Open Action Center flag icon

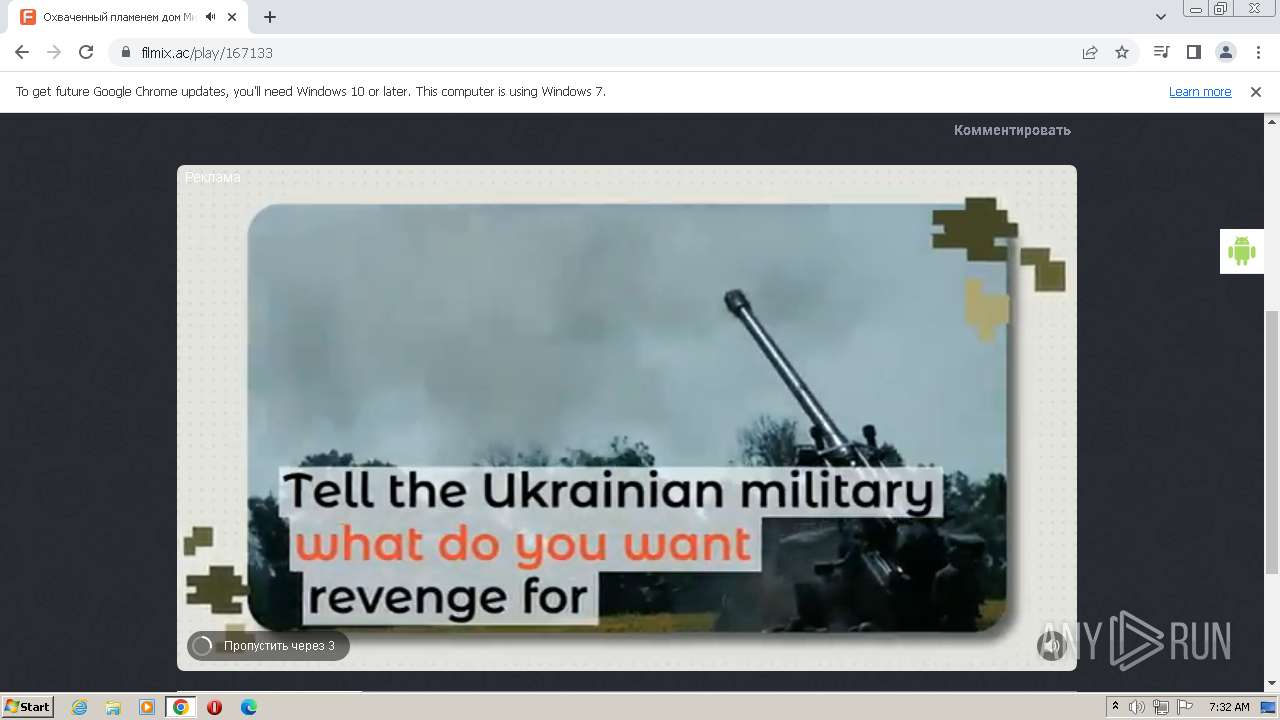click(x=1185, y=707)
